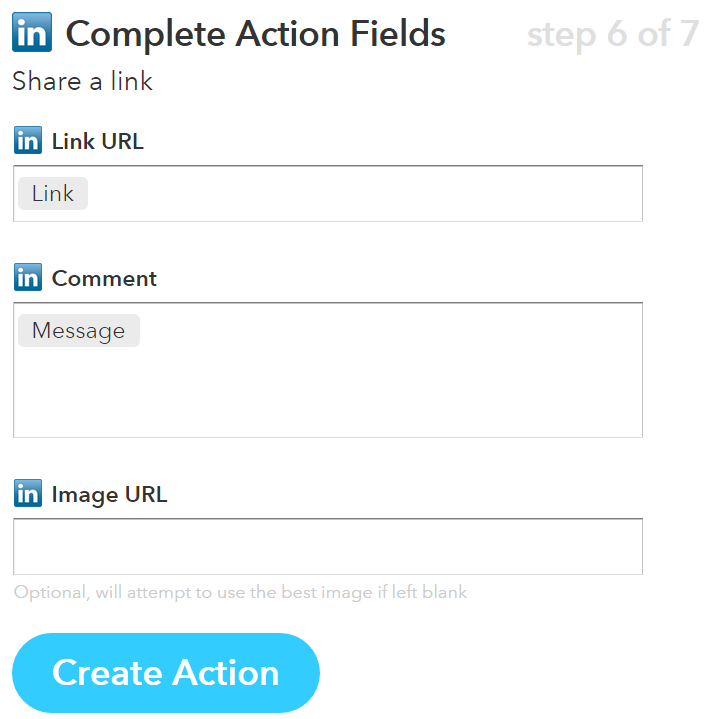Click the LinkedIn icon next to Link URL
Image resolution: width=706 pixels, height=719 pixels.
coord(28,141)
